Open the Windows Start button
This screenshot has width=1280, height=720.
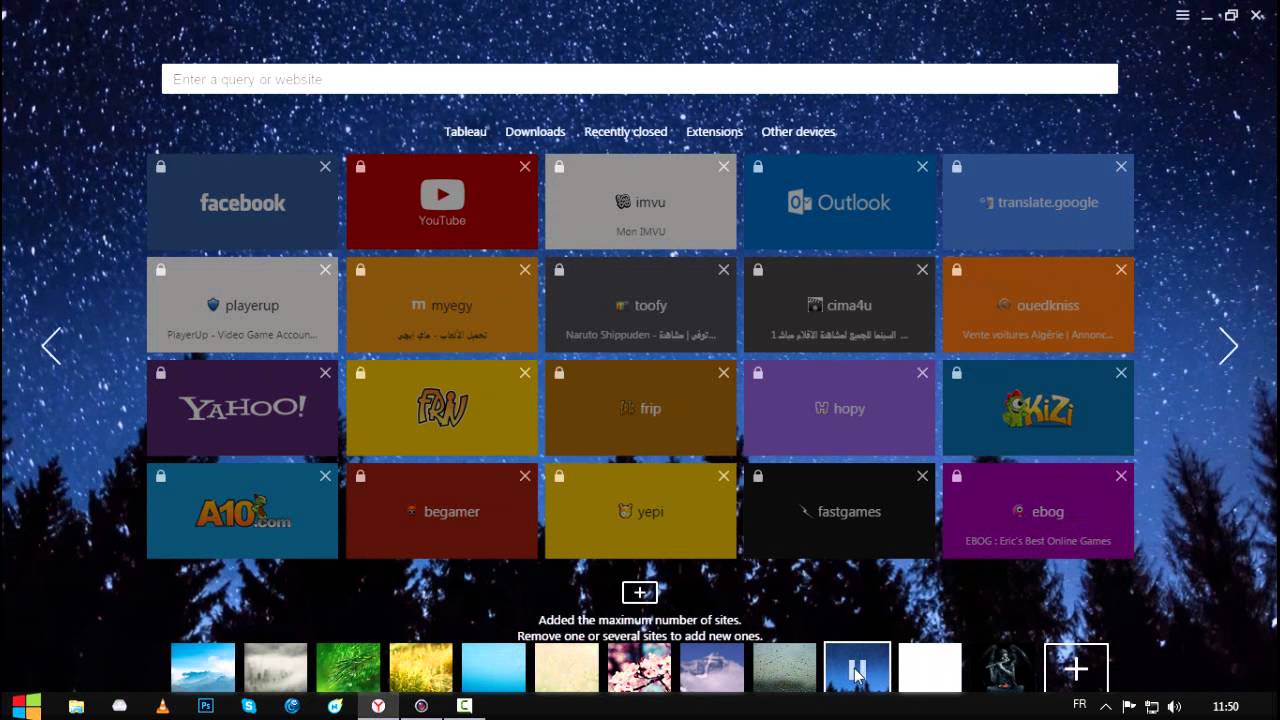[x=26, y=706]
